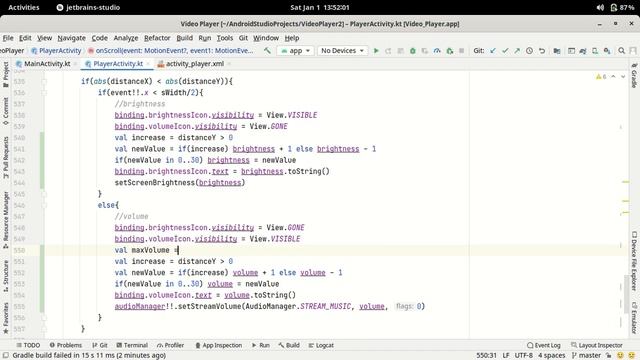This screenshot has height=360, width=640.
Task: Open the Project side panel
Action: pos(6,75)
